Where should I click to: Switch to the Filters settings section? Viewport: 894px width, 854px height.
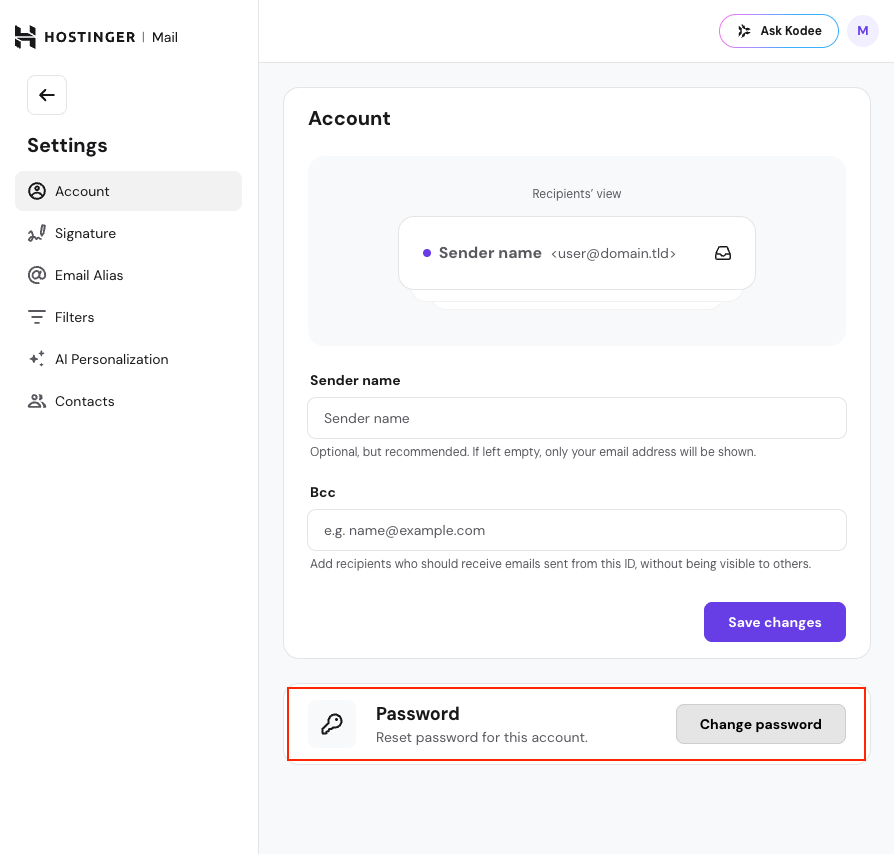[x=75, y=317]
